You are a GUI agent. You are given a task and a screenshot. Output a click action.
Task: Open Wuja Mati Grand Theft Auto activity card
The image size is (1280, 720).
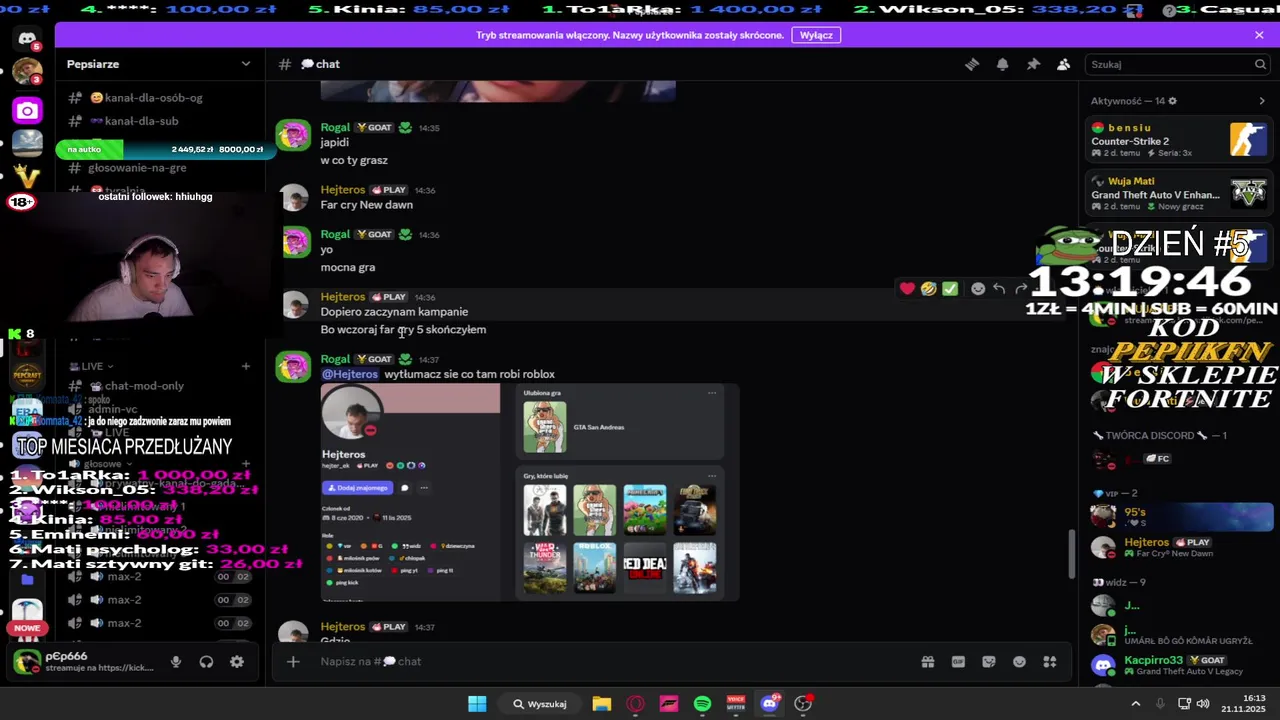(1178, 193)
